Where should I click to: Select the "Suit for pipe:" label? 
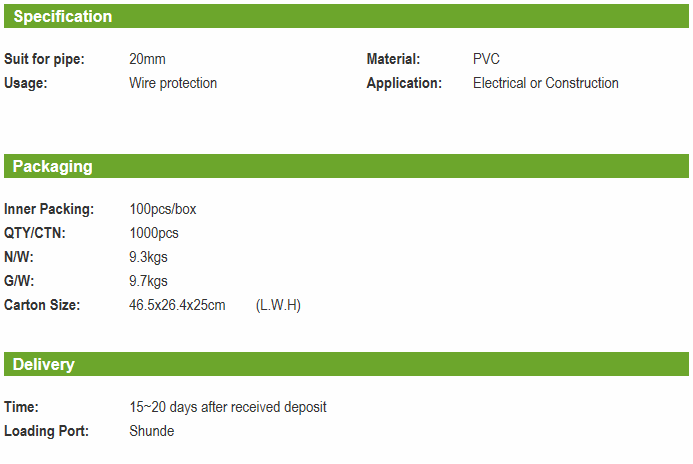(x=44, y=59)
